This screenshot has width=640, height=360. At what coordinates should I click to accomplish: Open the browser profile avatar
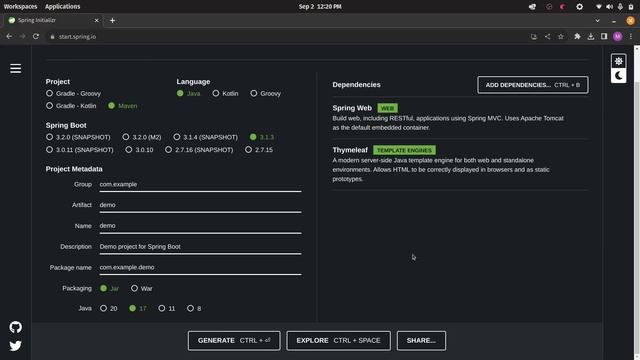[618, 36]
